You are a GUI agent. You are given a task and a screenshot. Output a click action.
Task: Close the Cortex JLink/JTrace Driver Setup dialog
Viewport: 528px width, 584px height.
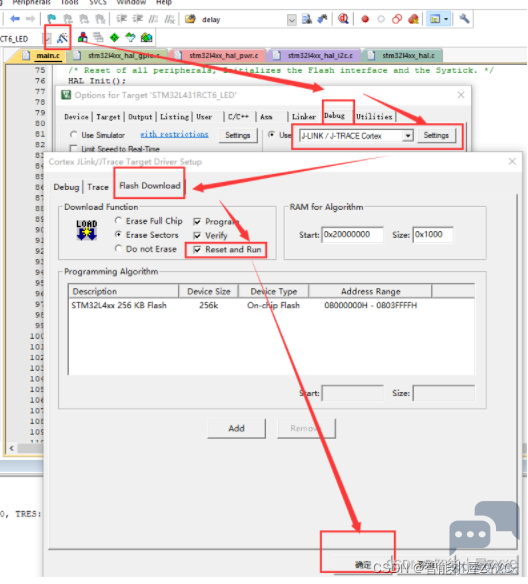512,161
